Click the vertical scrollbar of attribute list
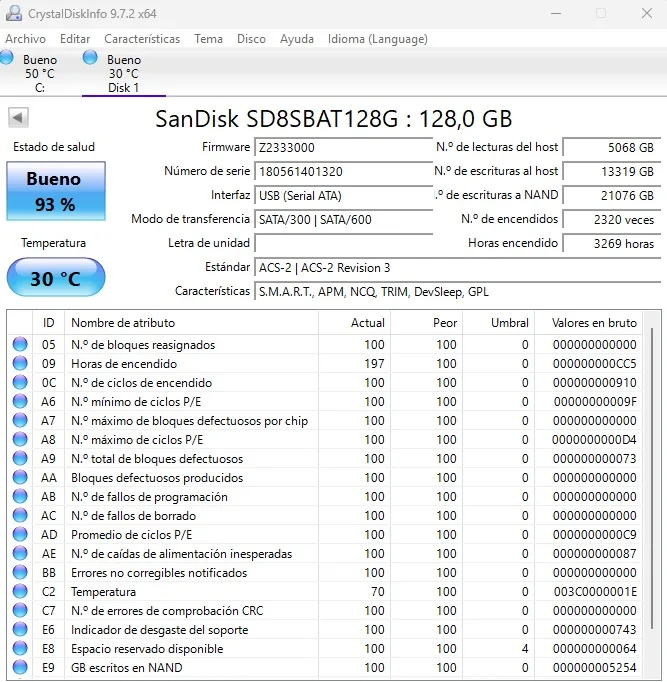The image size is (667, 682). [x=652, y=478]
